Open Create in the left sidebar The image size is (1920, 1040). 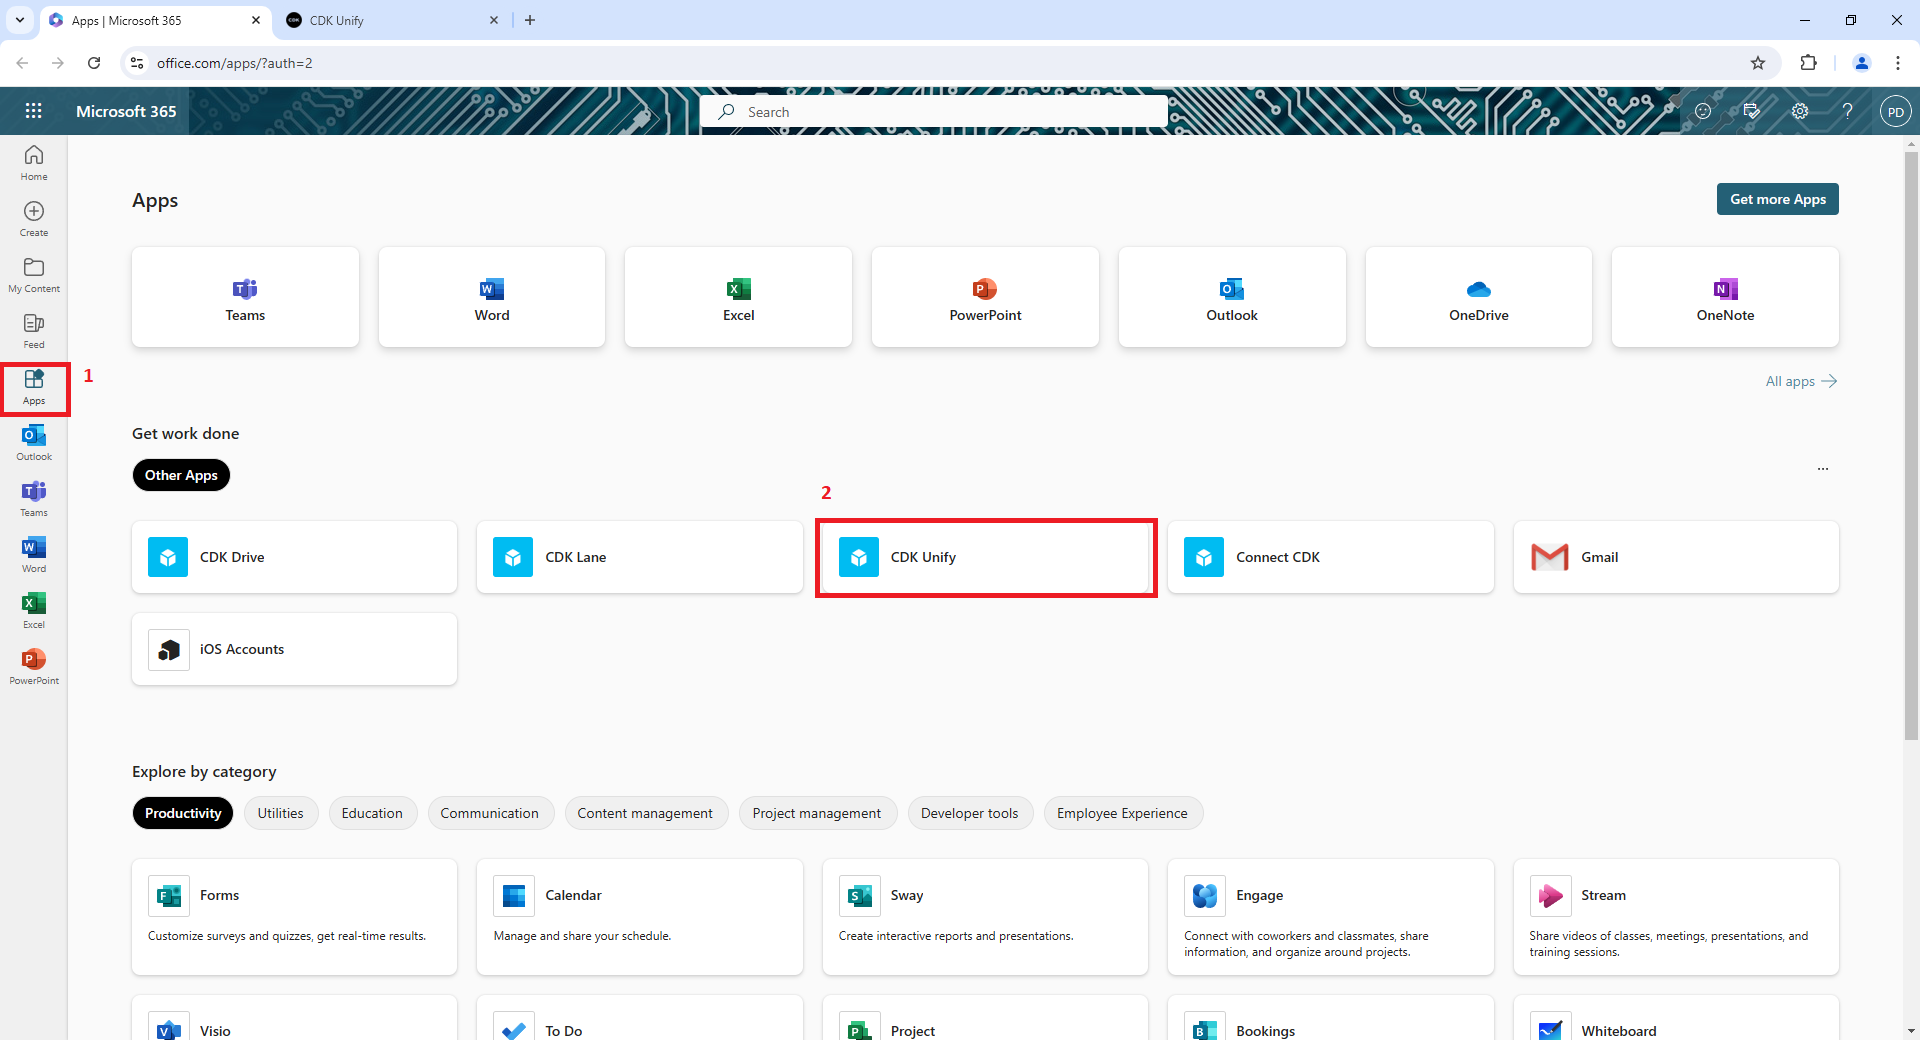[x=34, y=219]
